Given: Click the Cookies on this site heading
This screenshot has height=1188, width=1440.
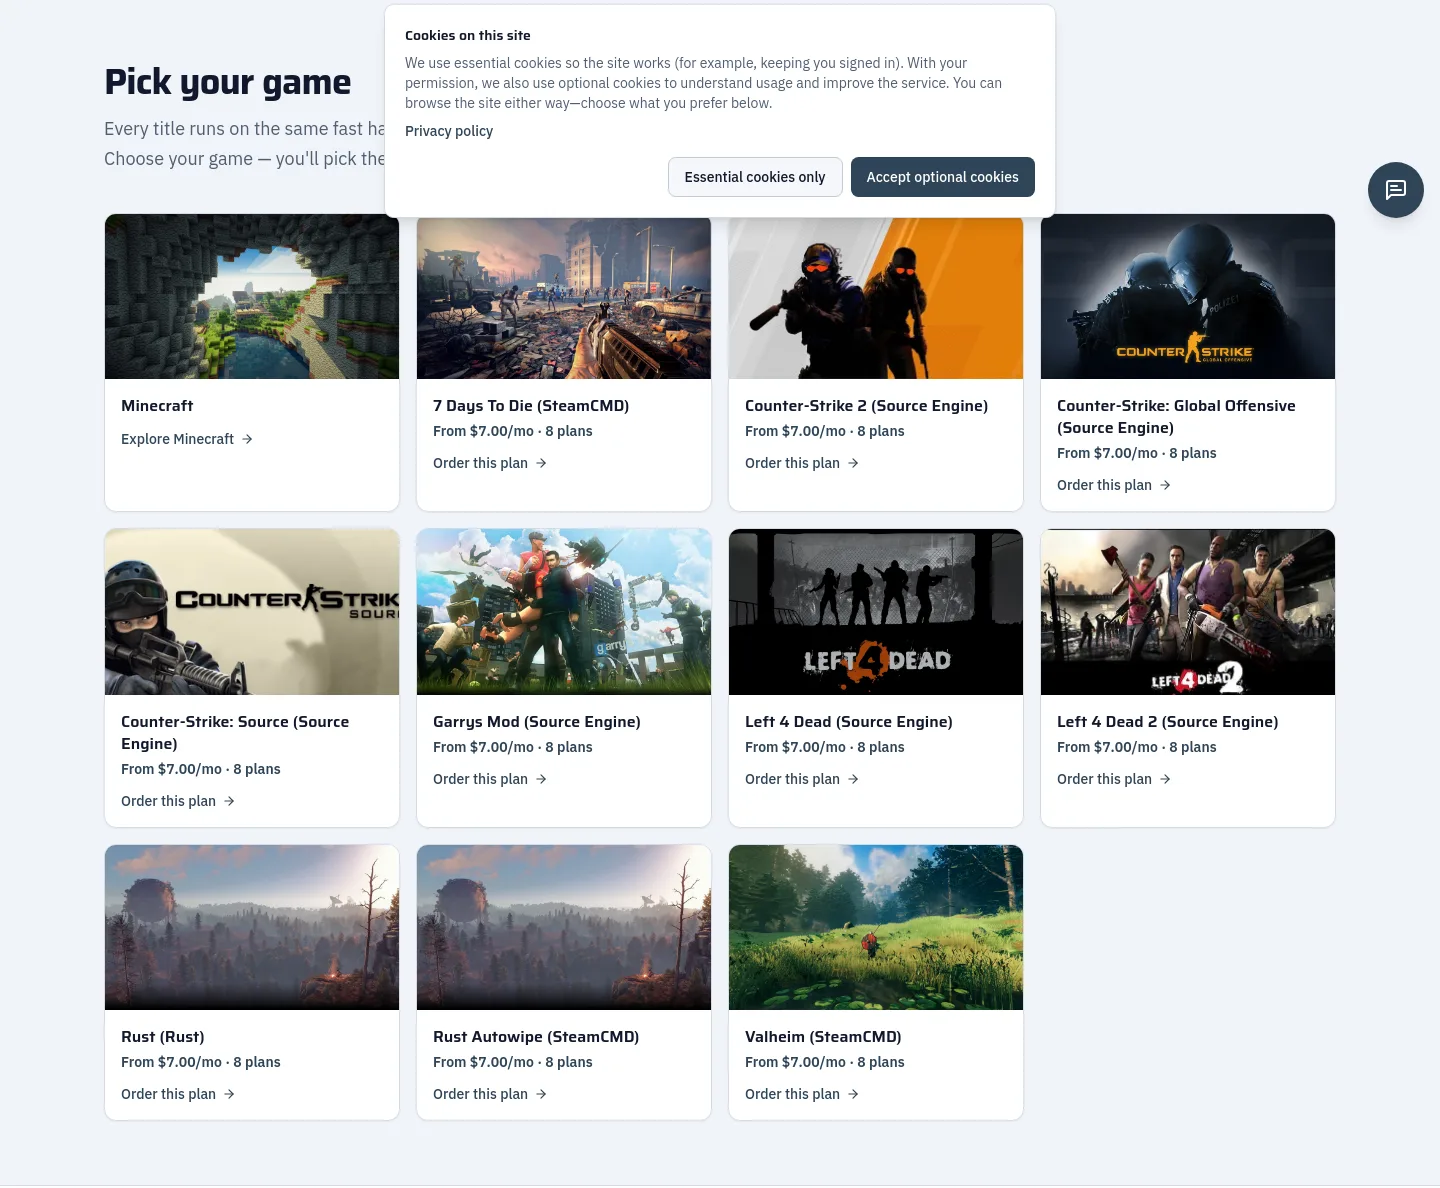Looking at the screenshot, I should pos(468,35).
